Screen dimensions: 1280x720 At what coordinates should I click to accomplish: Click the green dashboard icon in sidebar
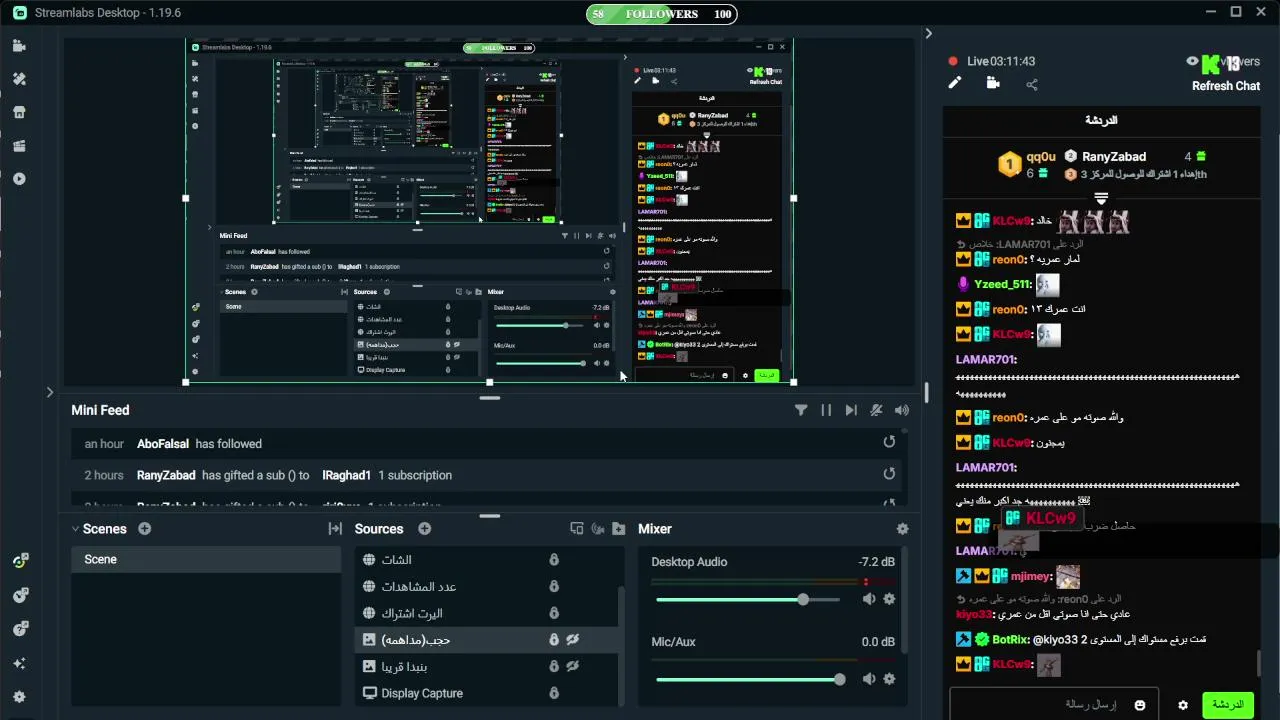click(20, 561)
